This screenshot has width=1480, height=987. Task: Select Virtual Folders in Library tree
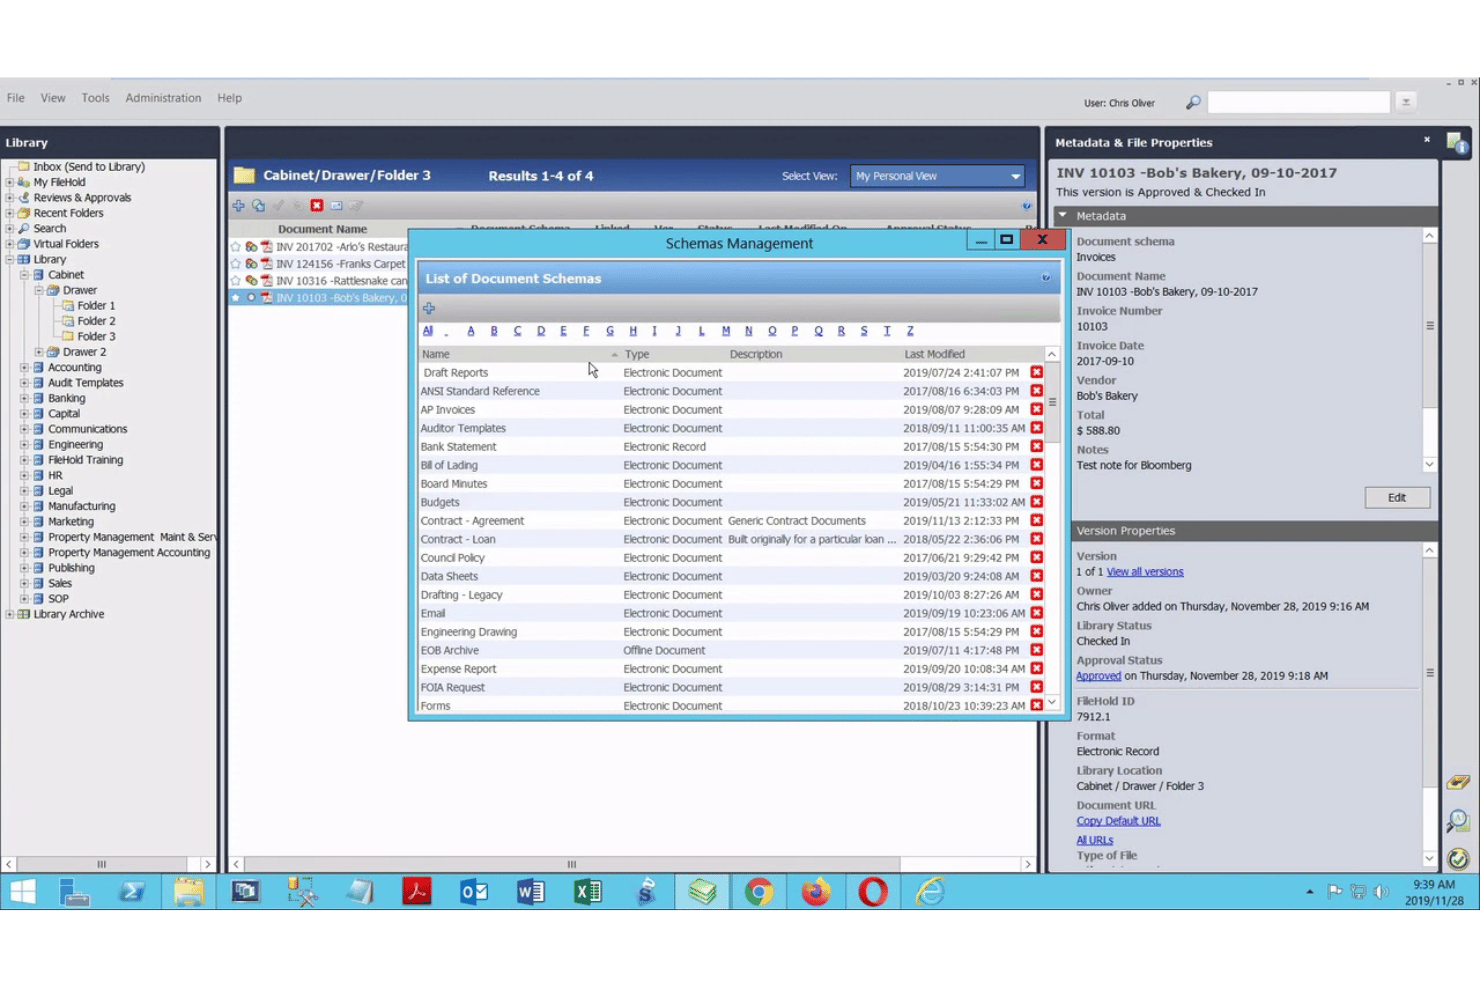[x=66, y=244]
